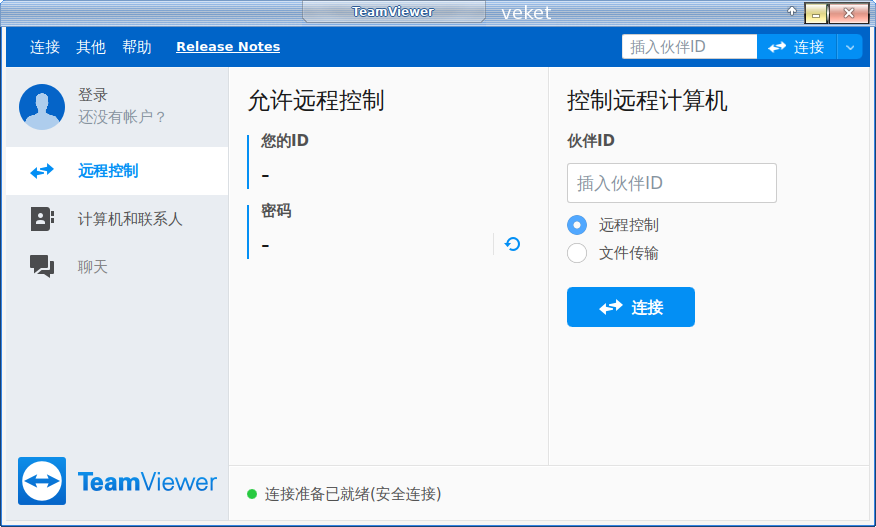876x527 pixels.
Task: Click the contacts book icon in sidebar
Action: [x=42, y=219]
